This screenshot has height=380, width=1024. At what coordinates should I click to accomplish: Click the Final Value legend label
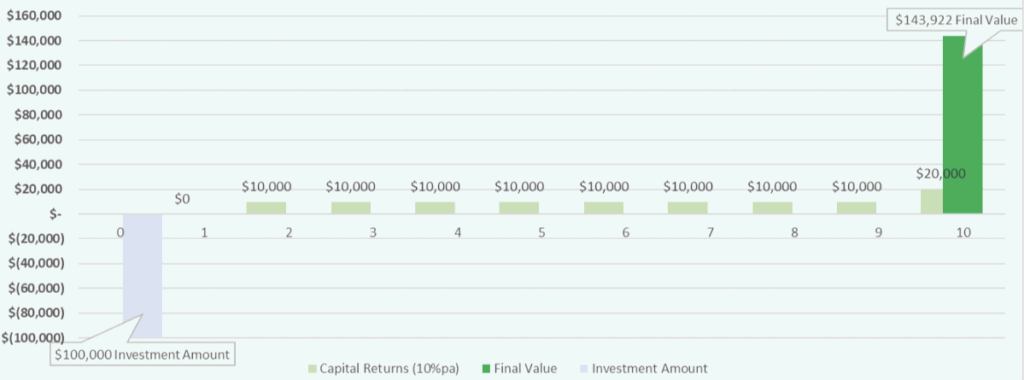[x=526, y=369]
